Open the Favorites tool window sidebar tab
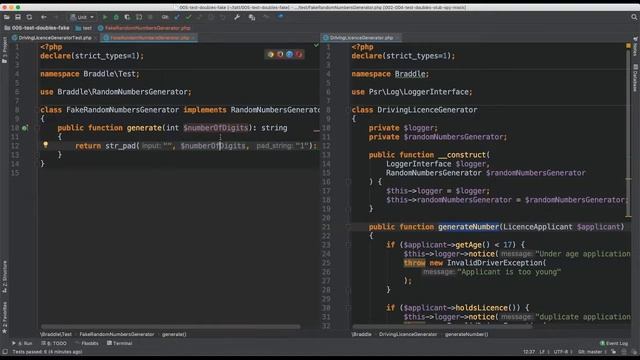Viewport: 640px width, 360px height. pyautogui.click(x=4, y=318)
